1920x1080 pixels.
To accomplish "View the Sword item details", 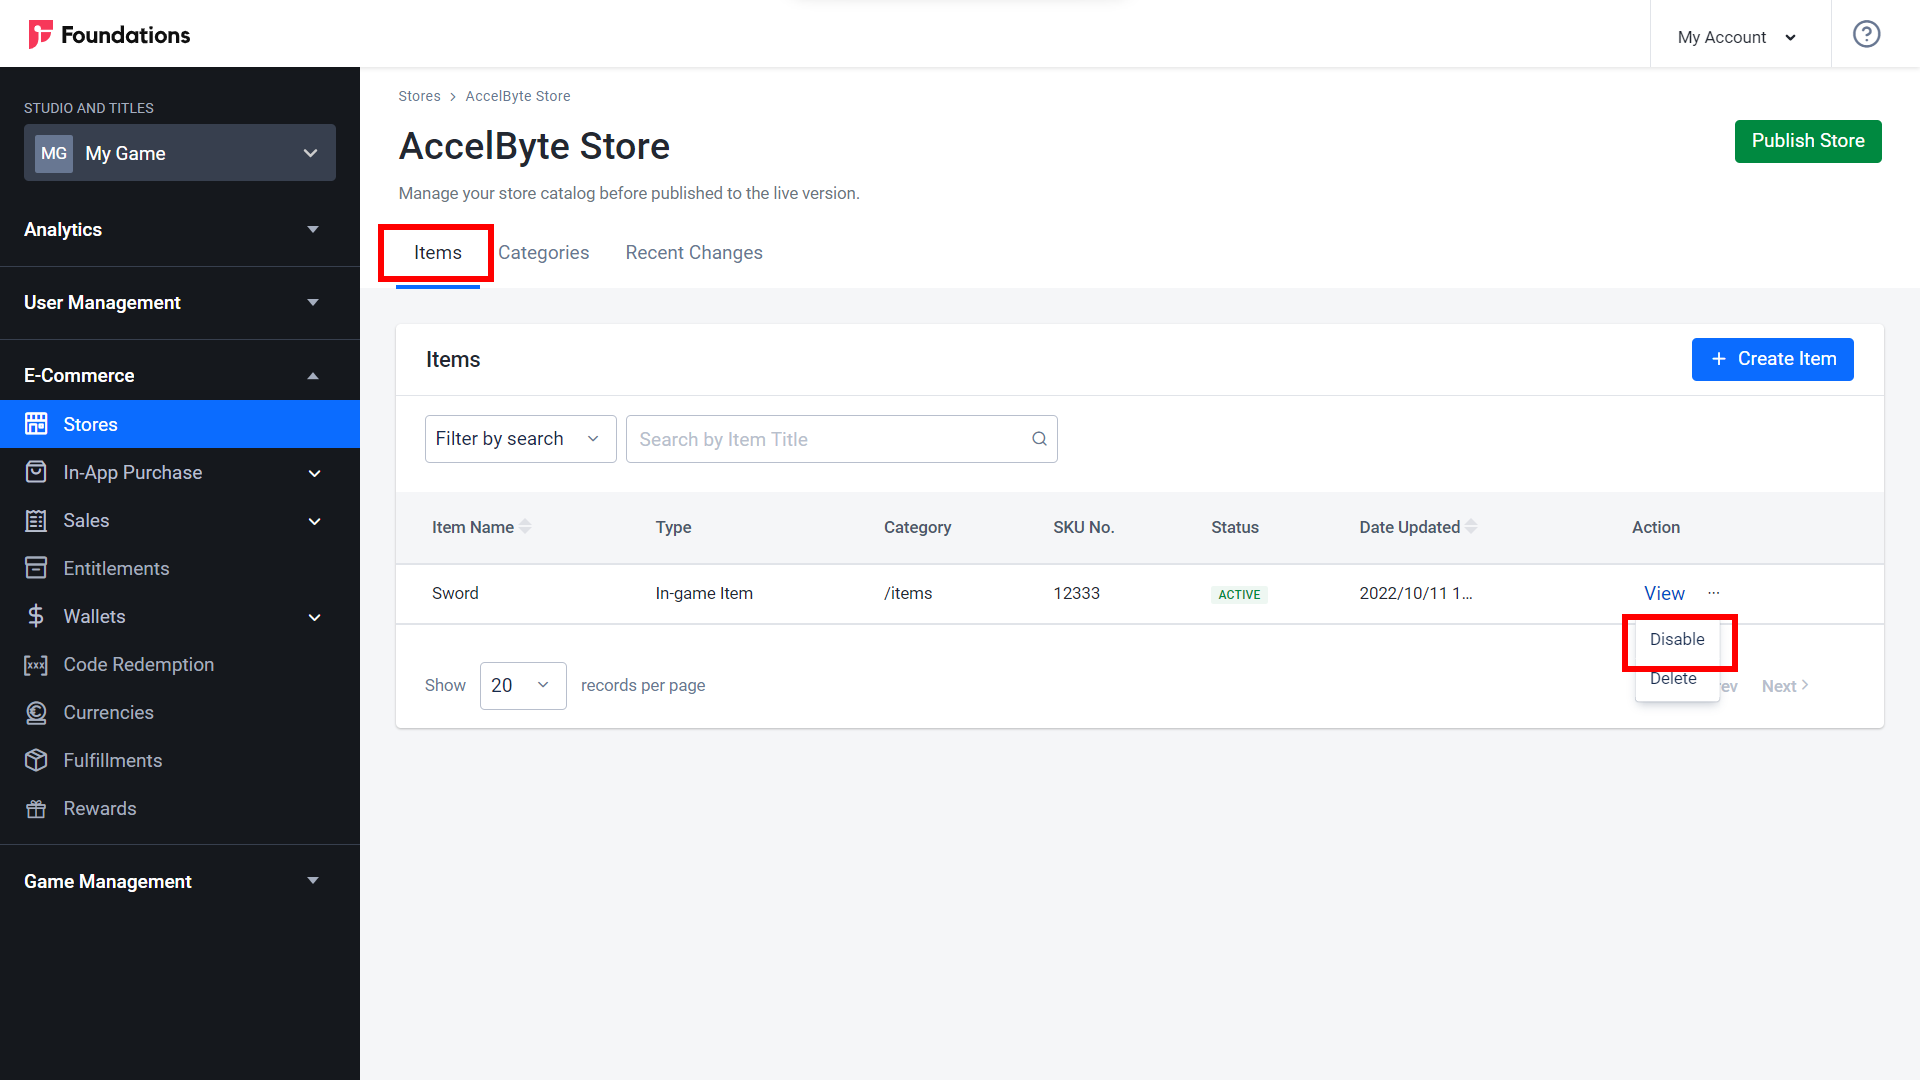I will [1664, 593].
